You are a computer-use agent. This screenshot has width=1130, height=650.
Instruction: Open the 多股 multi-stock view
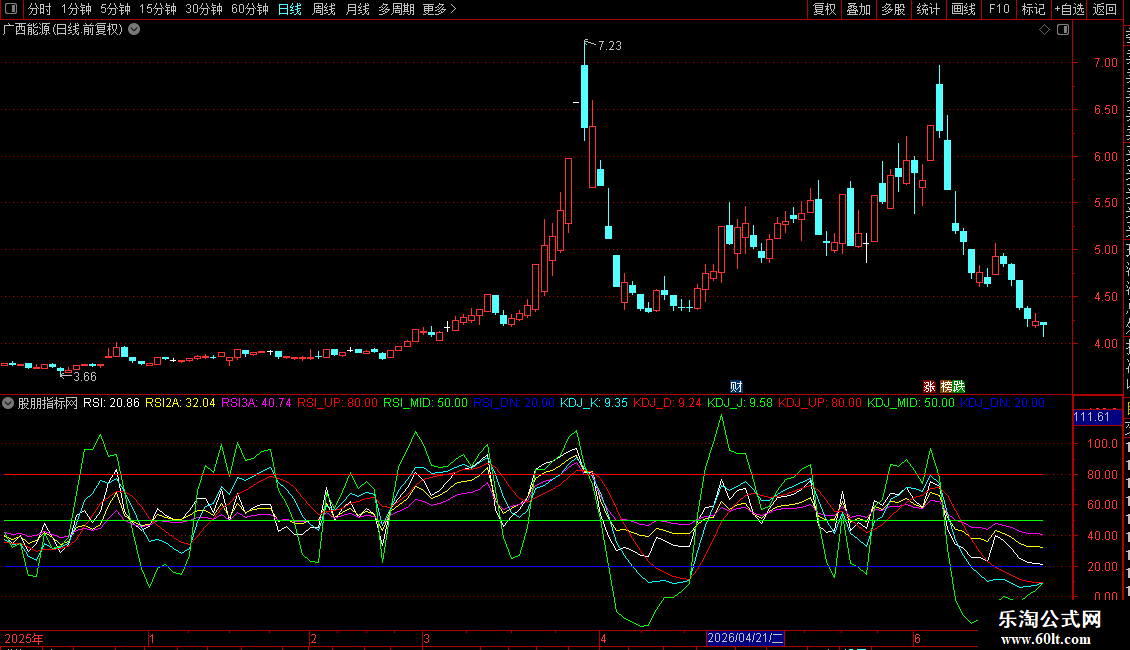pyautogui.click(x=893, y=9)
